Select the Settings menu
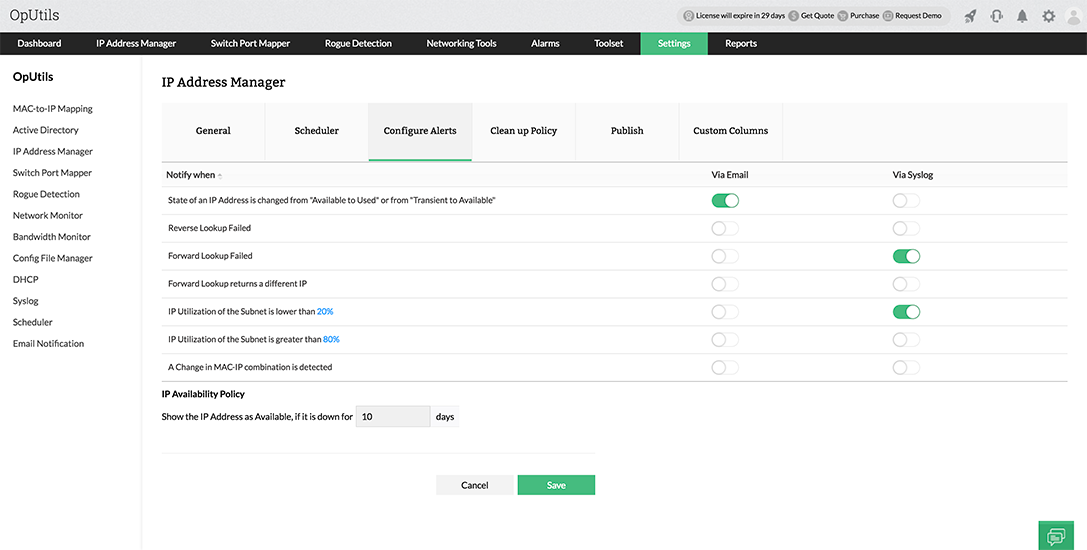 click(674, 43)
